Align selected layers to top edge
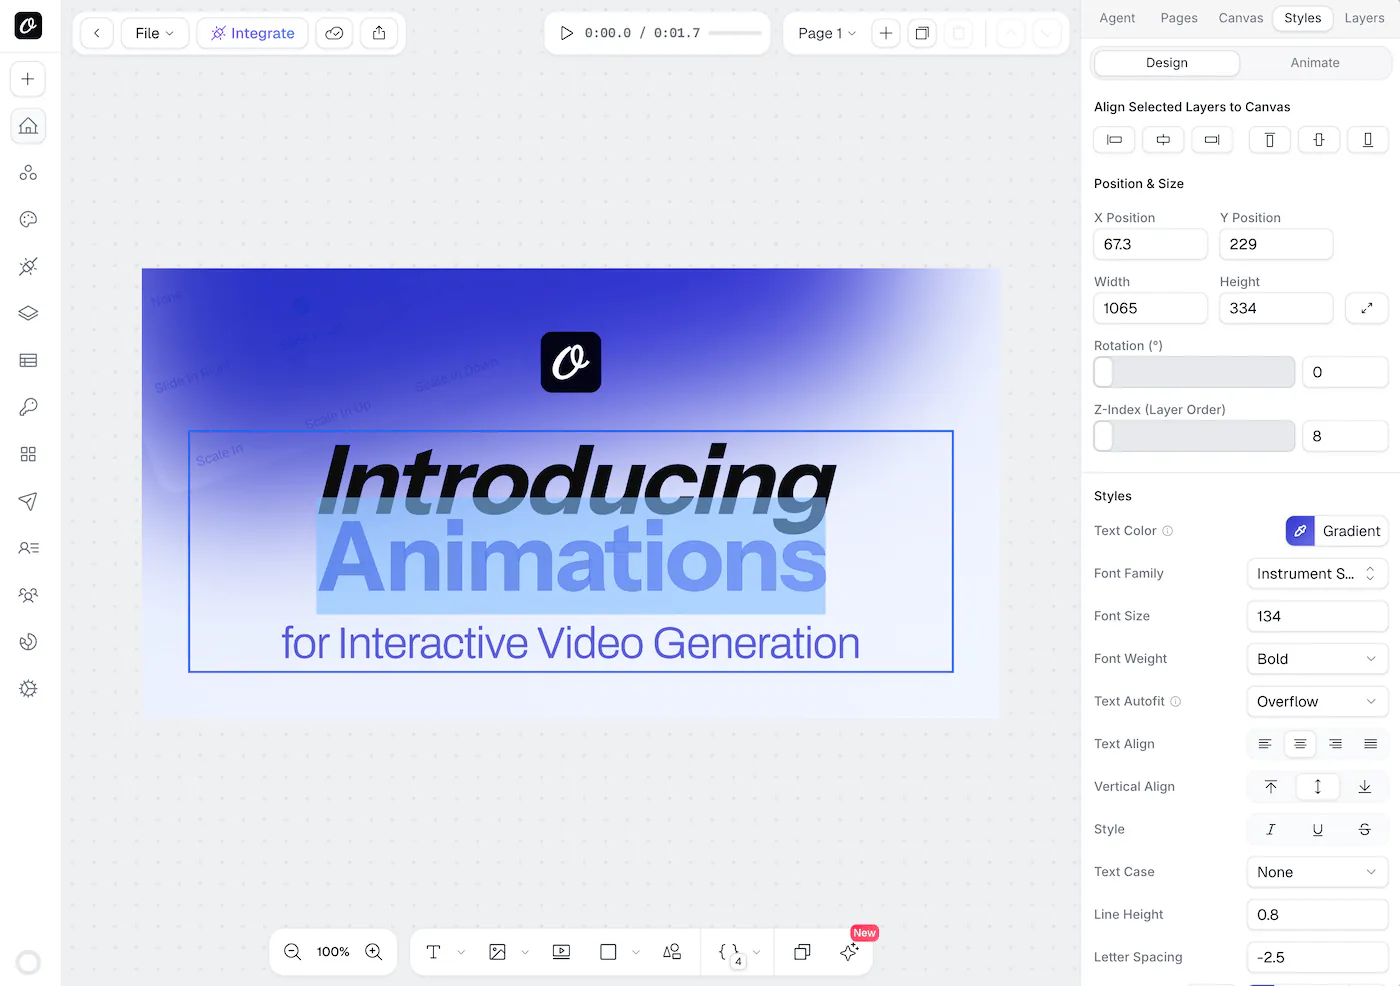Viewport: 1400px width, 986px height. 1270,140
